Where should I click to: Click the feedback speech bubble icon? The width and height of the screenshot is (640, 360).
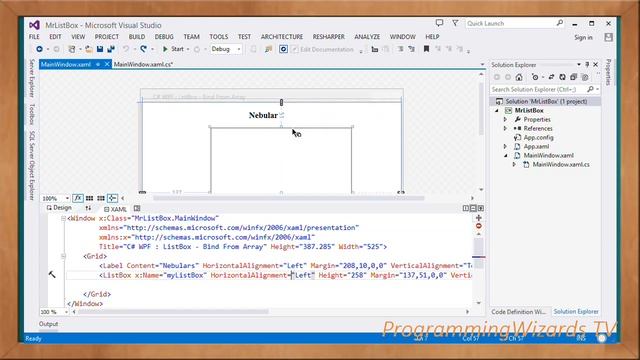click(439, 23)
